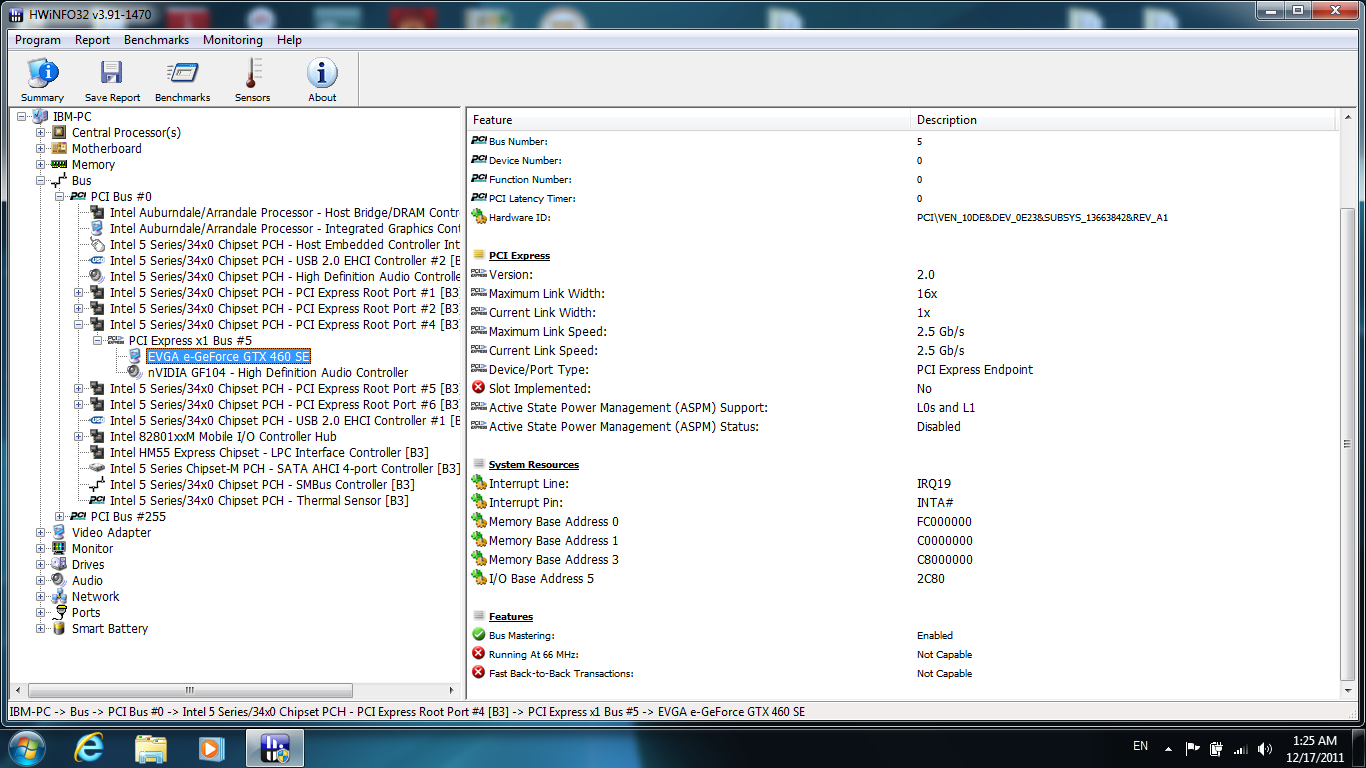Click the Memory module icon
Image resolution: width=1366 pixels, height=768 pixels.
[60, 164]
